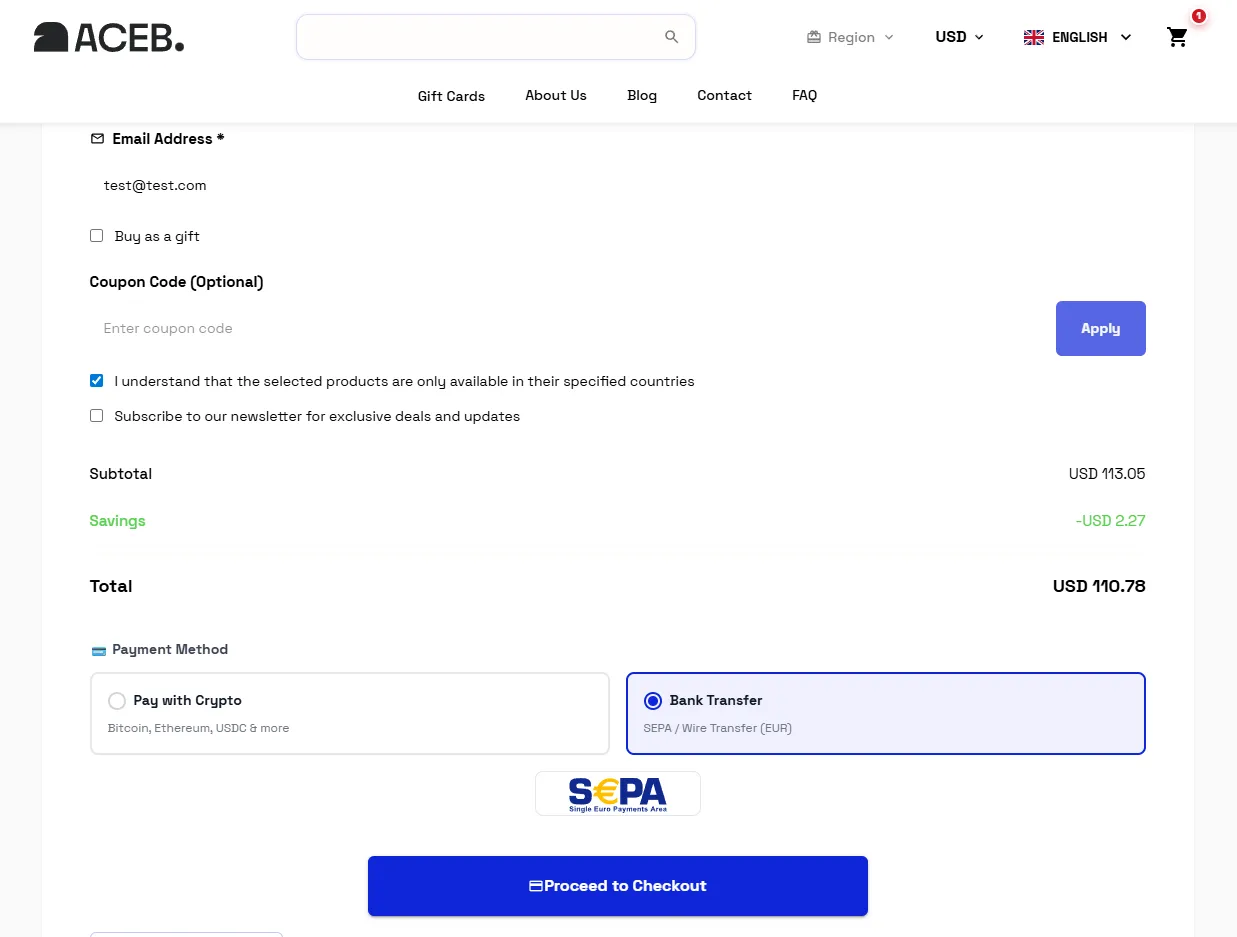The width and height of the screenshot is (1237, 937).
Task: Open the USD currency dropdown
Action: coord(958,37)
